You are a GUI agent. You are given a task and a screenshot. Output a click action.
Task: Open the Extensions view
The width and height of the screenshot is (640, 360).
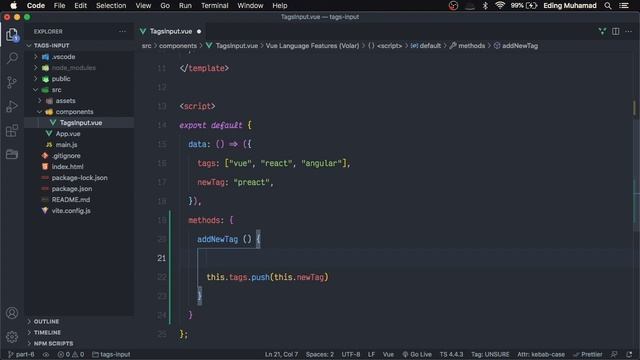coord(12,131)
